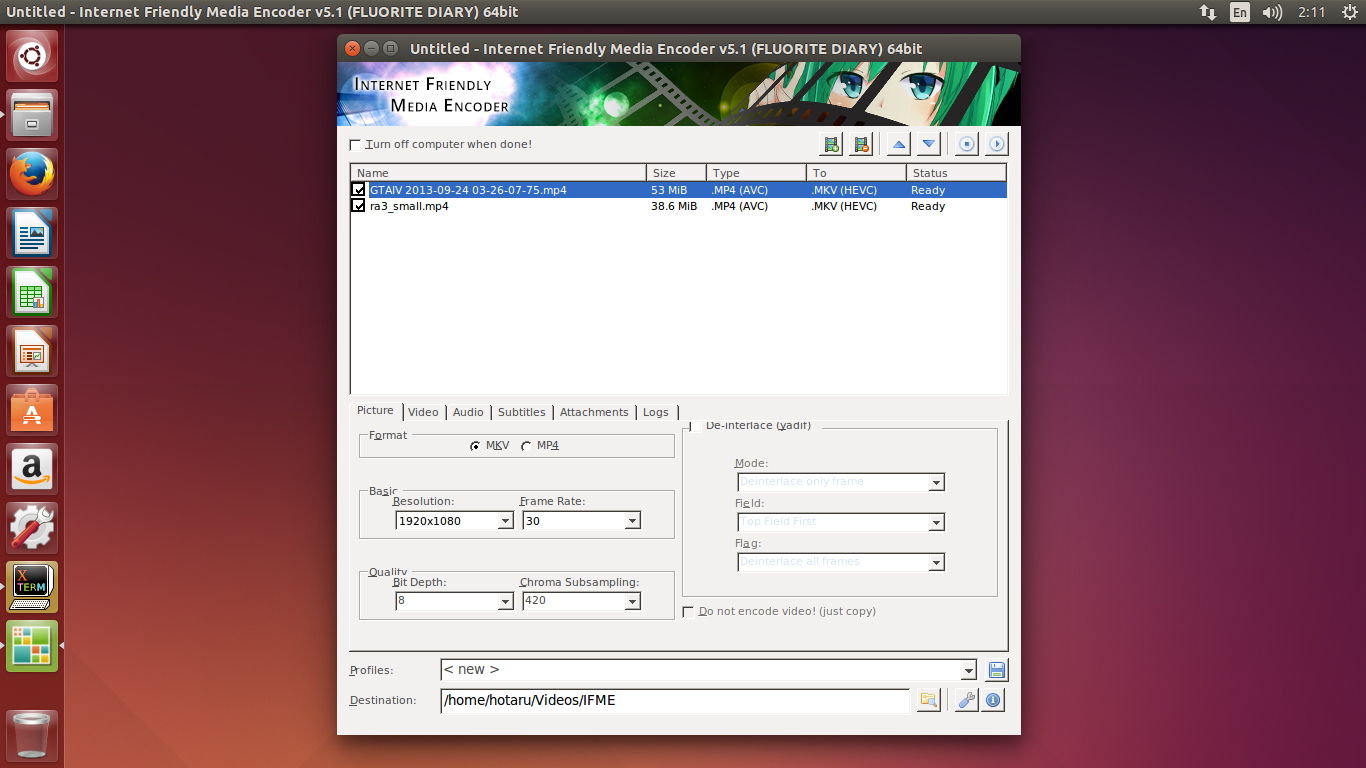
Task: Open the Subtitles tab
Action: (x=521, y=412)
